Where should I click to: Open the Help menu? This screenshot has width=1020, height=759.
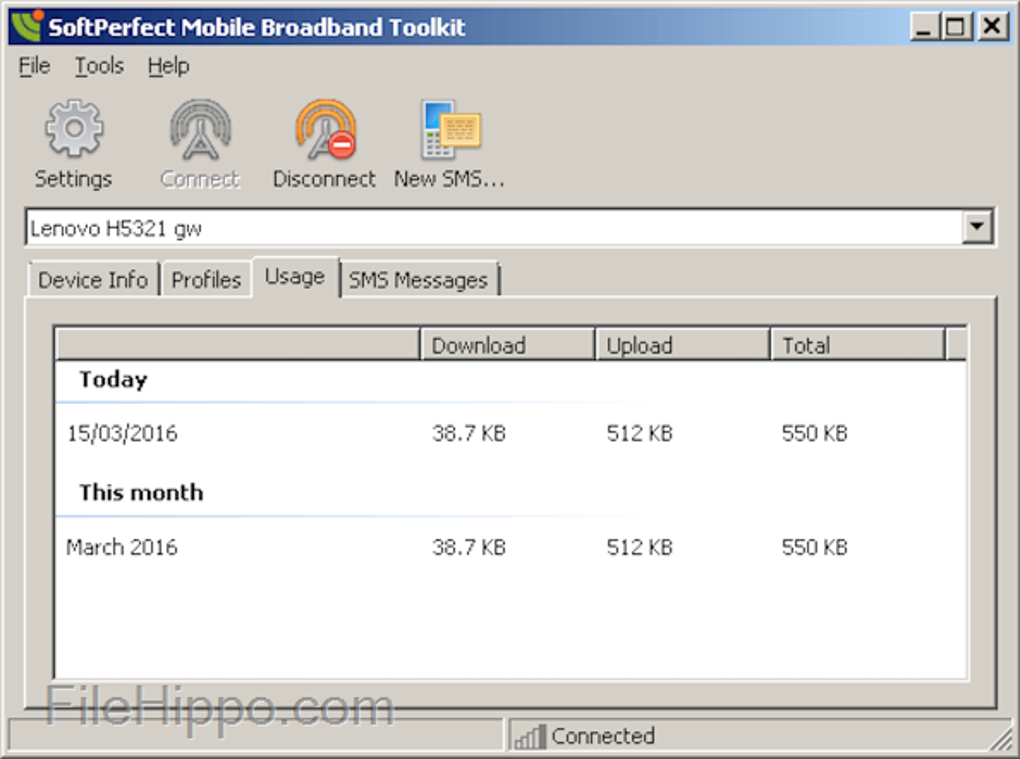coord(168,66)
